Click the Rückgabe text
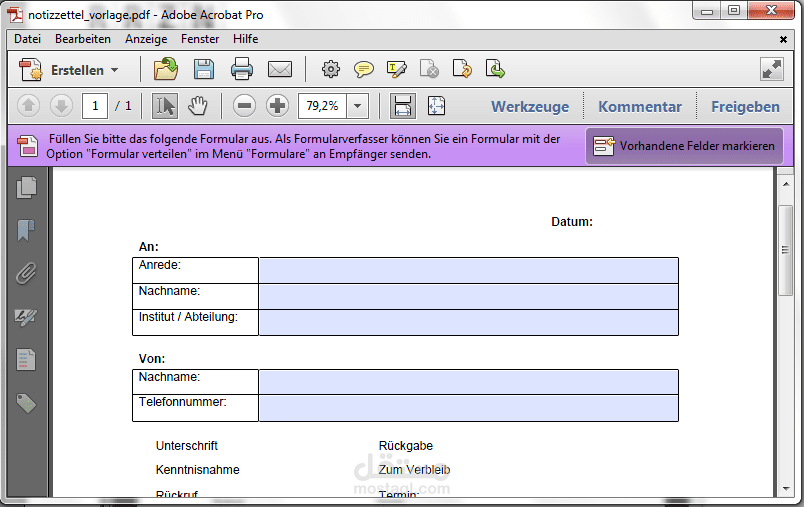This screenshot has width=804, height=507. point(406,446)
